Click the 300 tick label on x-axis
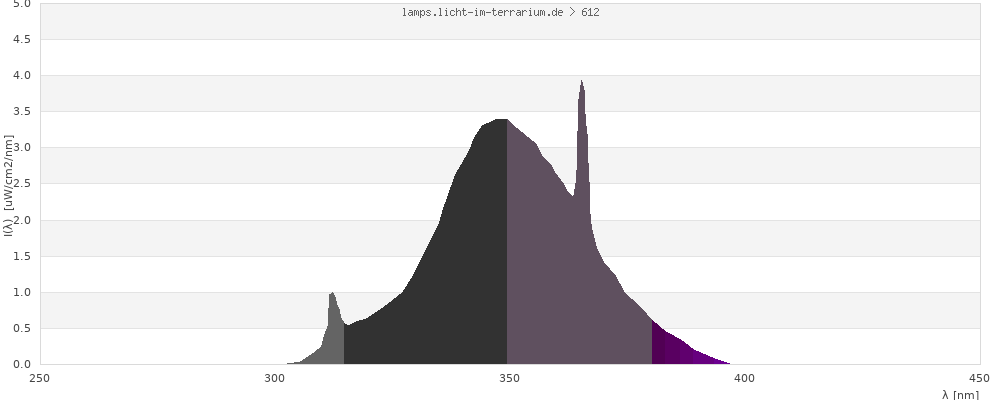The image size is (1000, 400). 274,378
